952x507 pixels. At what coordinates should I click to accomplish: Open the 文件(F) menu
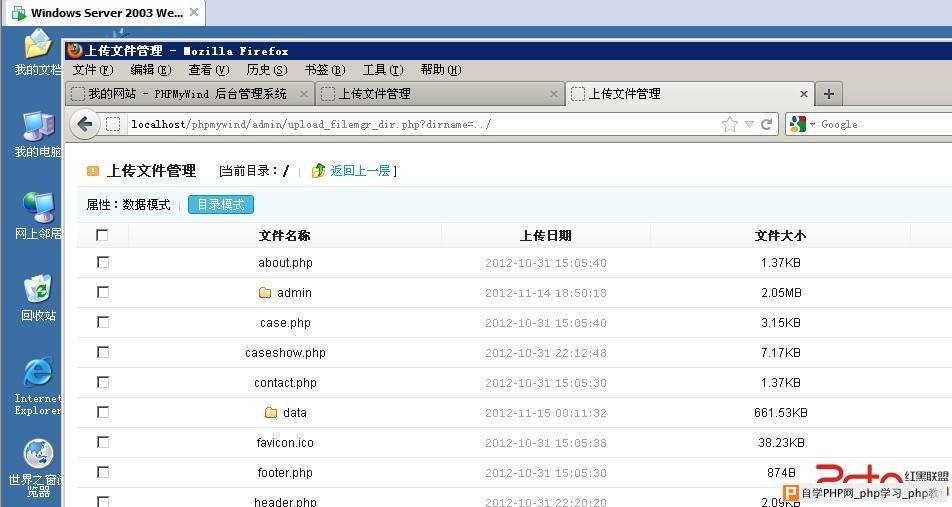[x=93, y=70]
